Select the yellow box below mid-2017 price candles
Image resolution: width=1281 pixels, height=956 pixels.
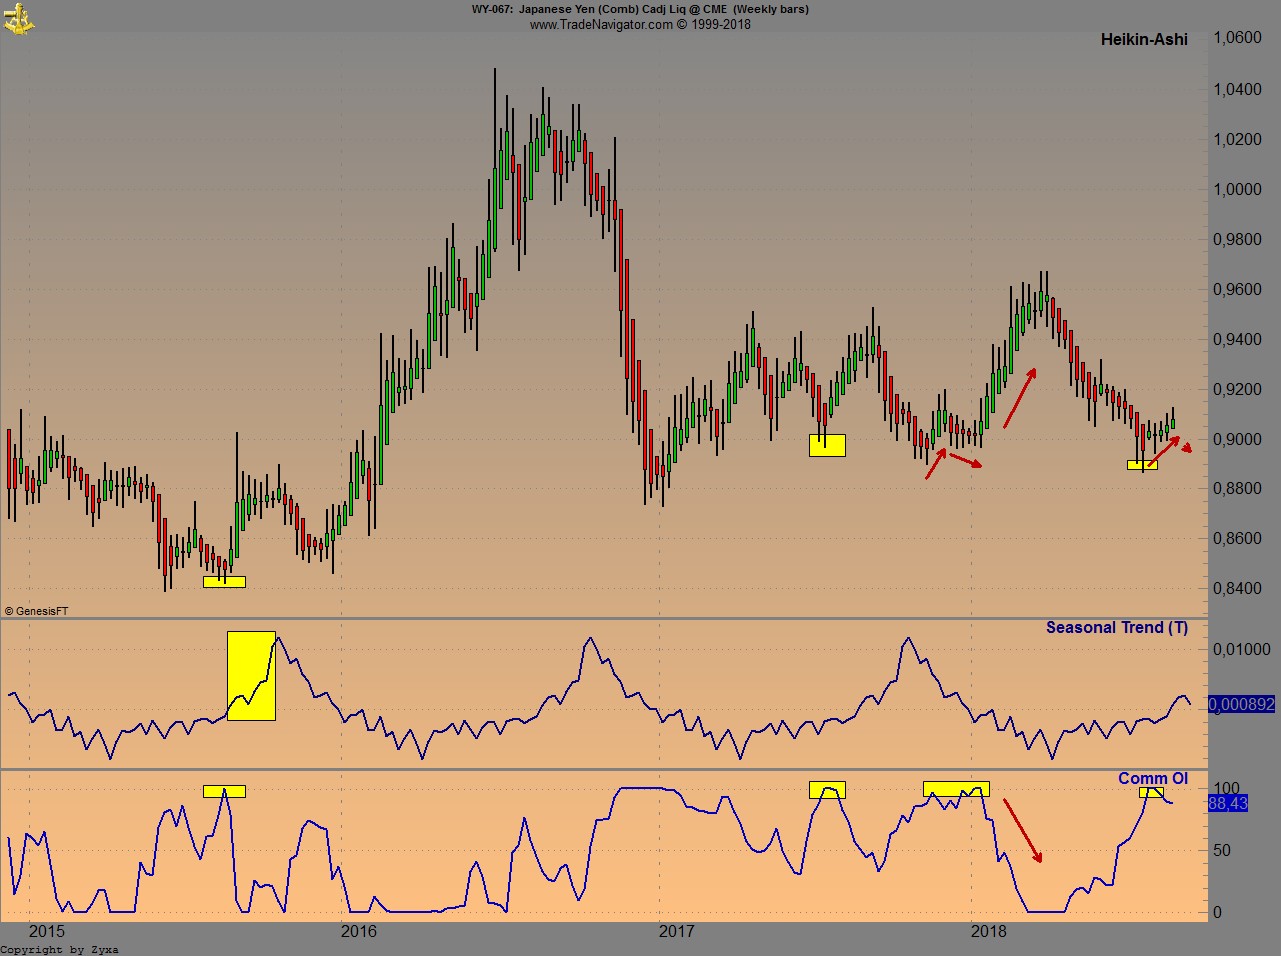[827, 445]
